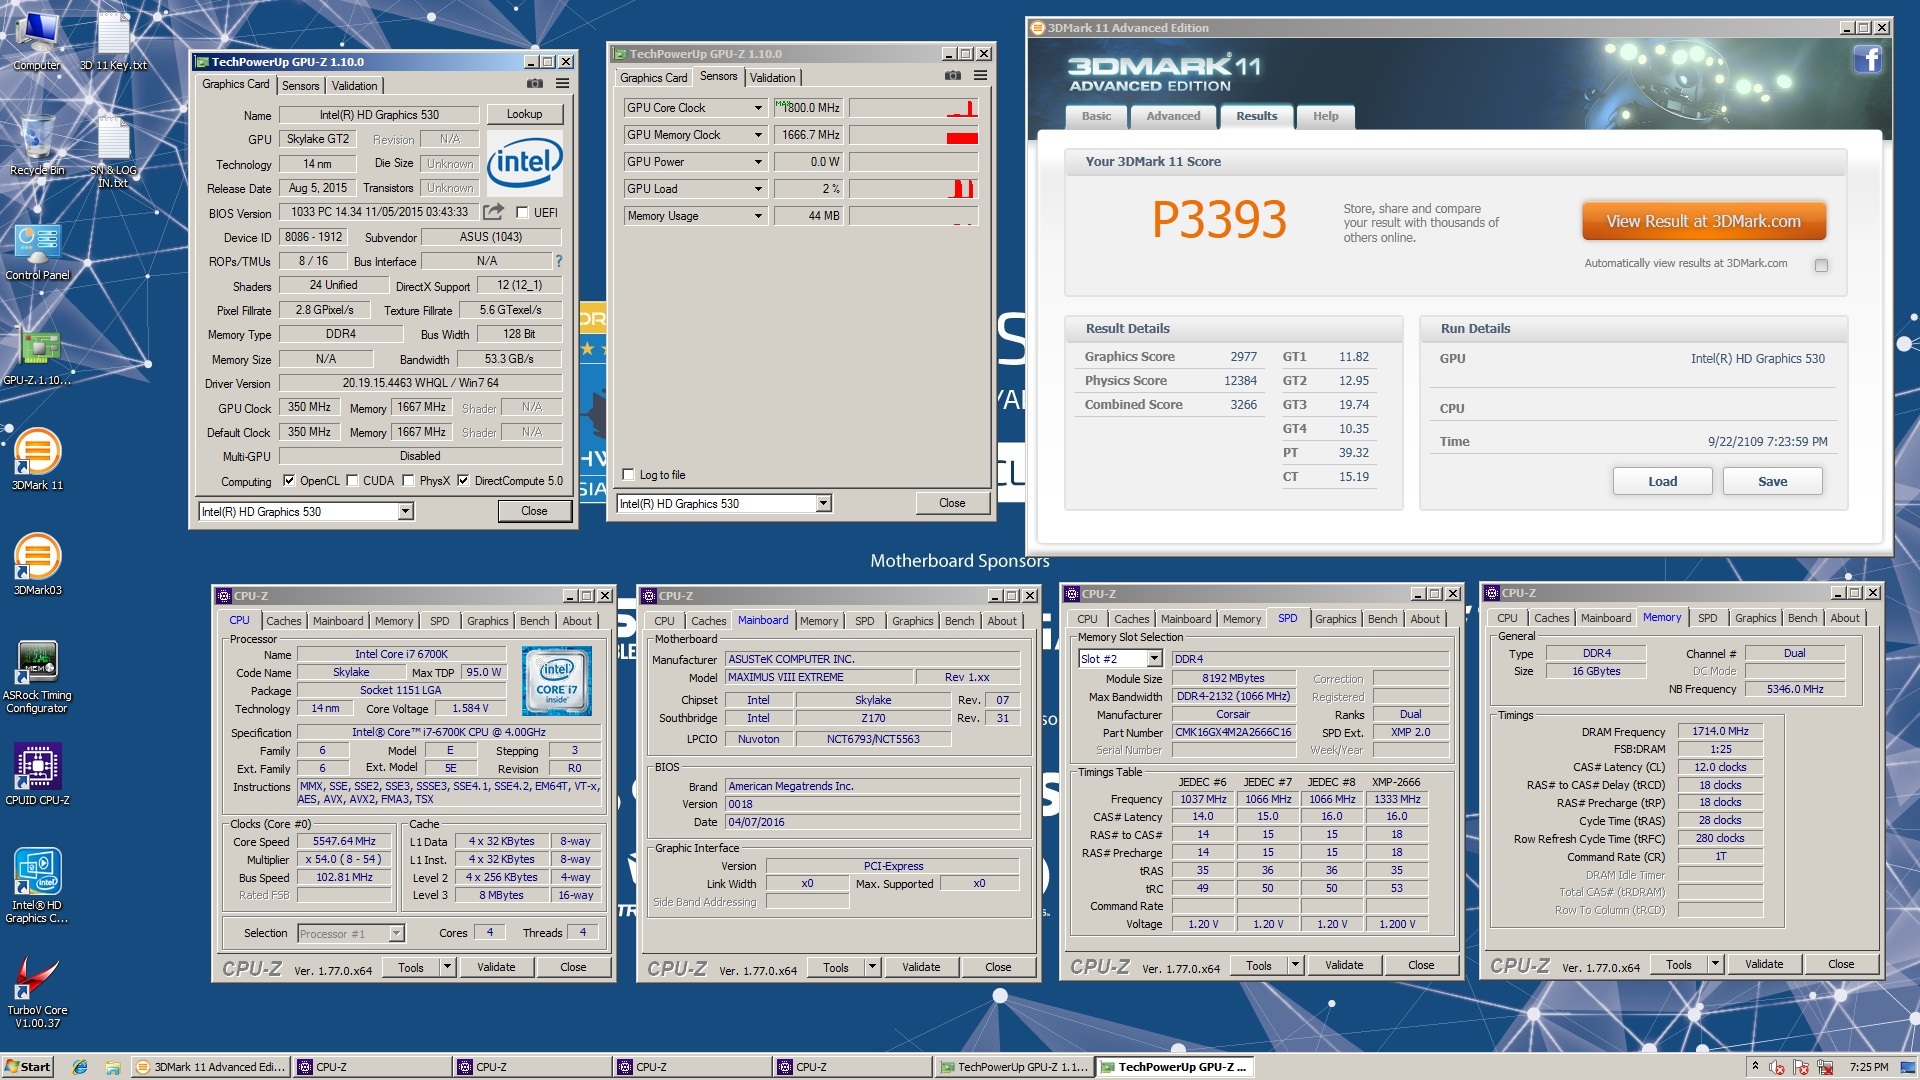Image resolution: width=1920 pixels, height=1080 pixels.
Task: Click the Facebook icon in 3DMark 11
Action: coord(1867,60)
